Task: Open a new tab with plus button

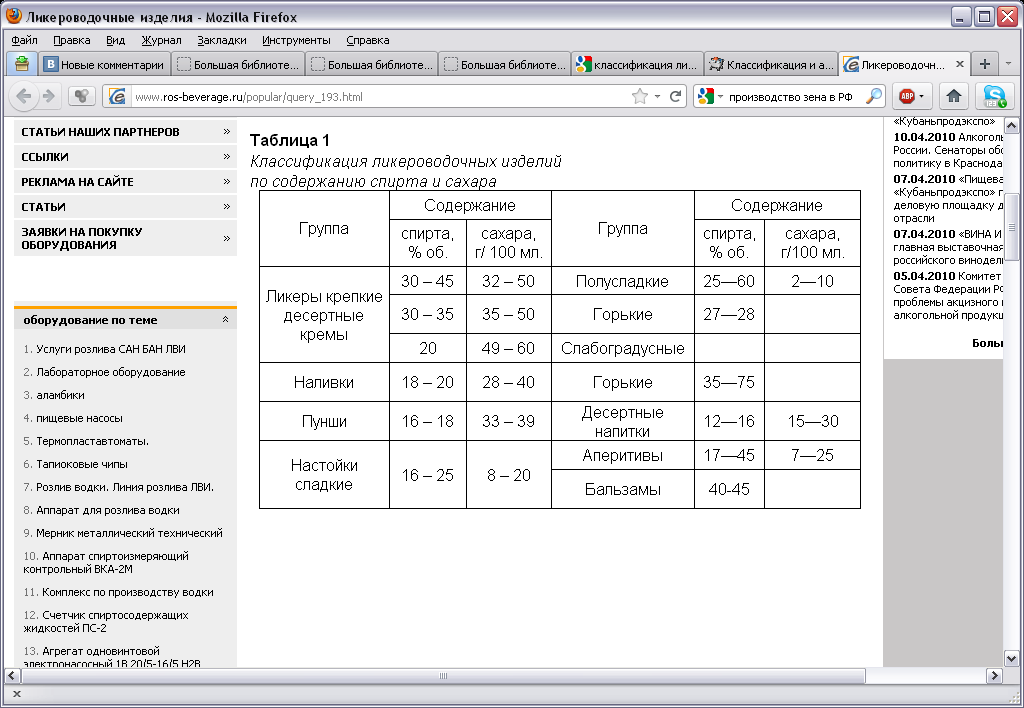Action: click(985, 64)
